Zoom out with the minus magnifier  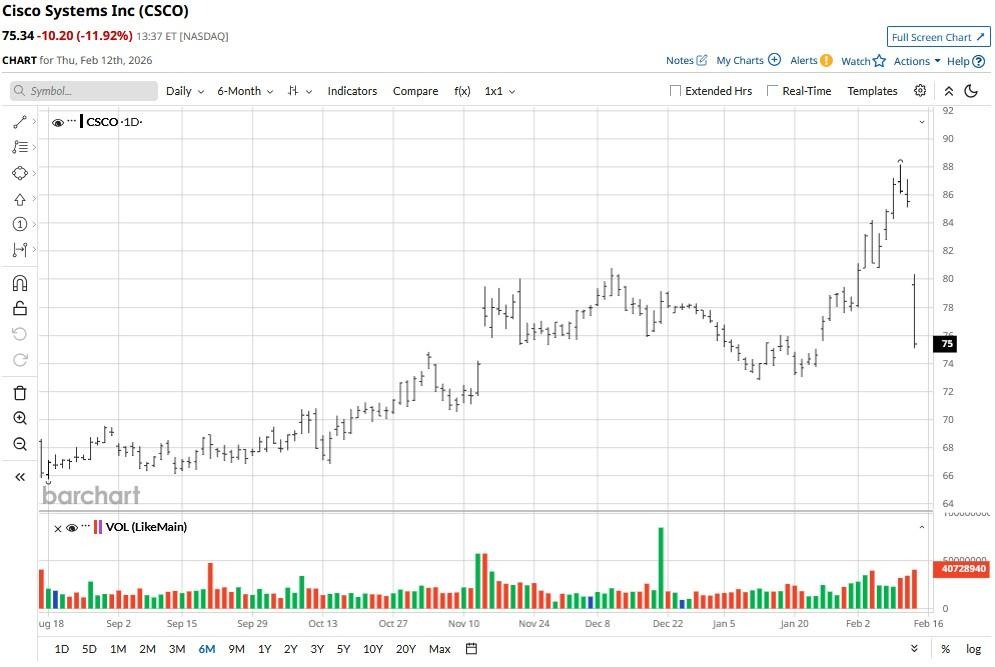[x=20, y=444]
